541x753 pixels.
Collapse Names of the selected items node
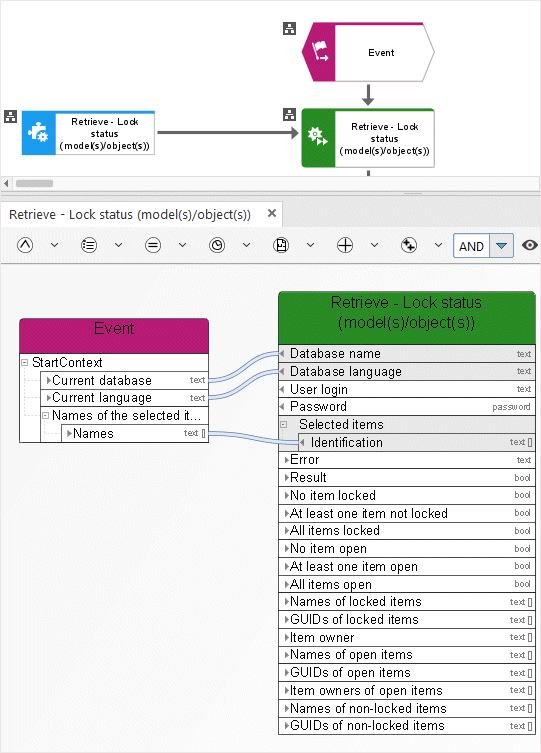45,415
